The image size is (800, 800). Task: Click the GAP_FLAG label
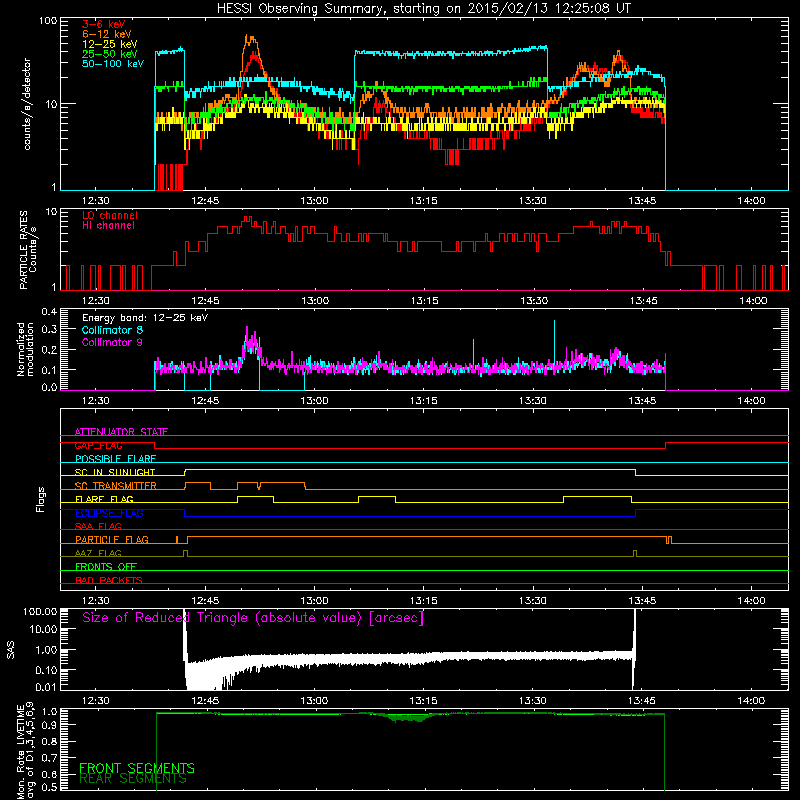[x=98, y=445]
